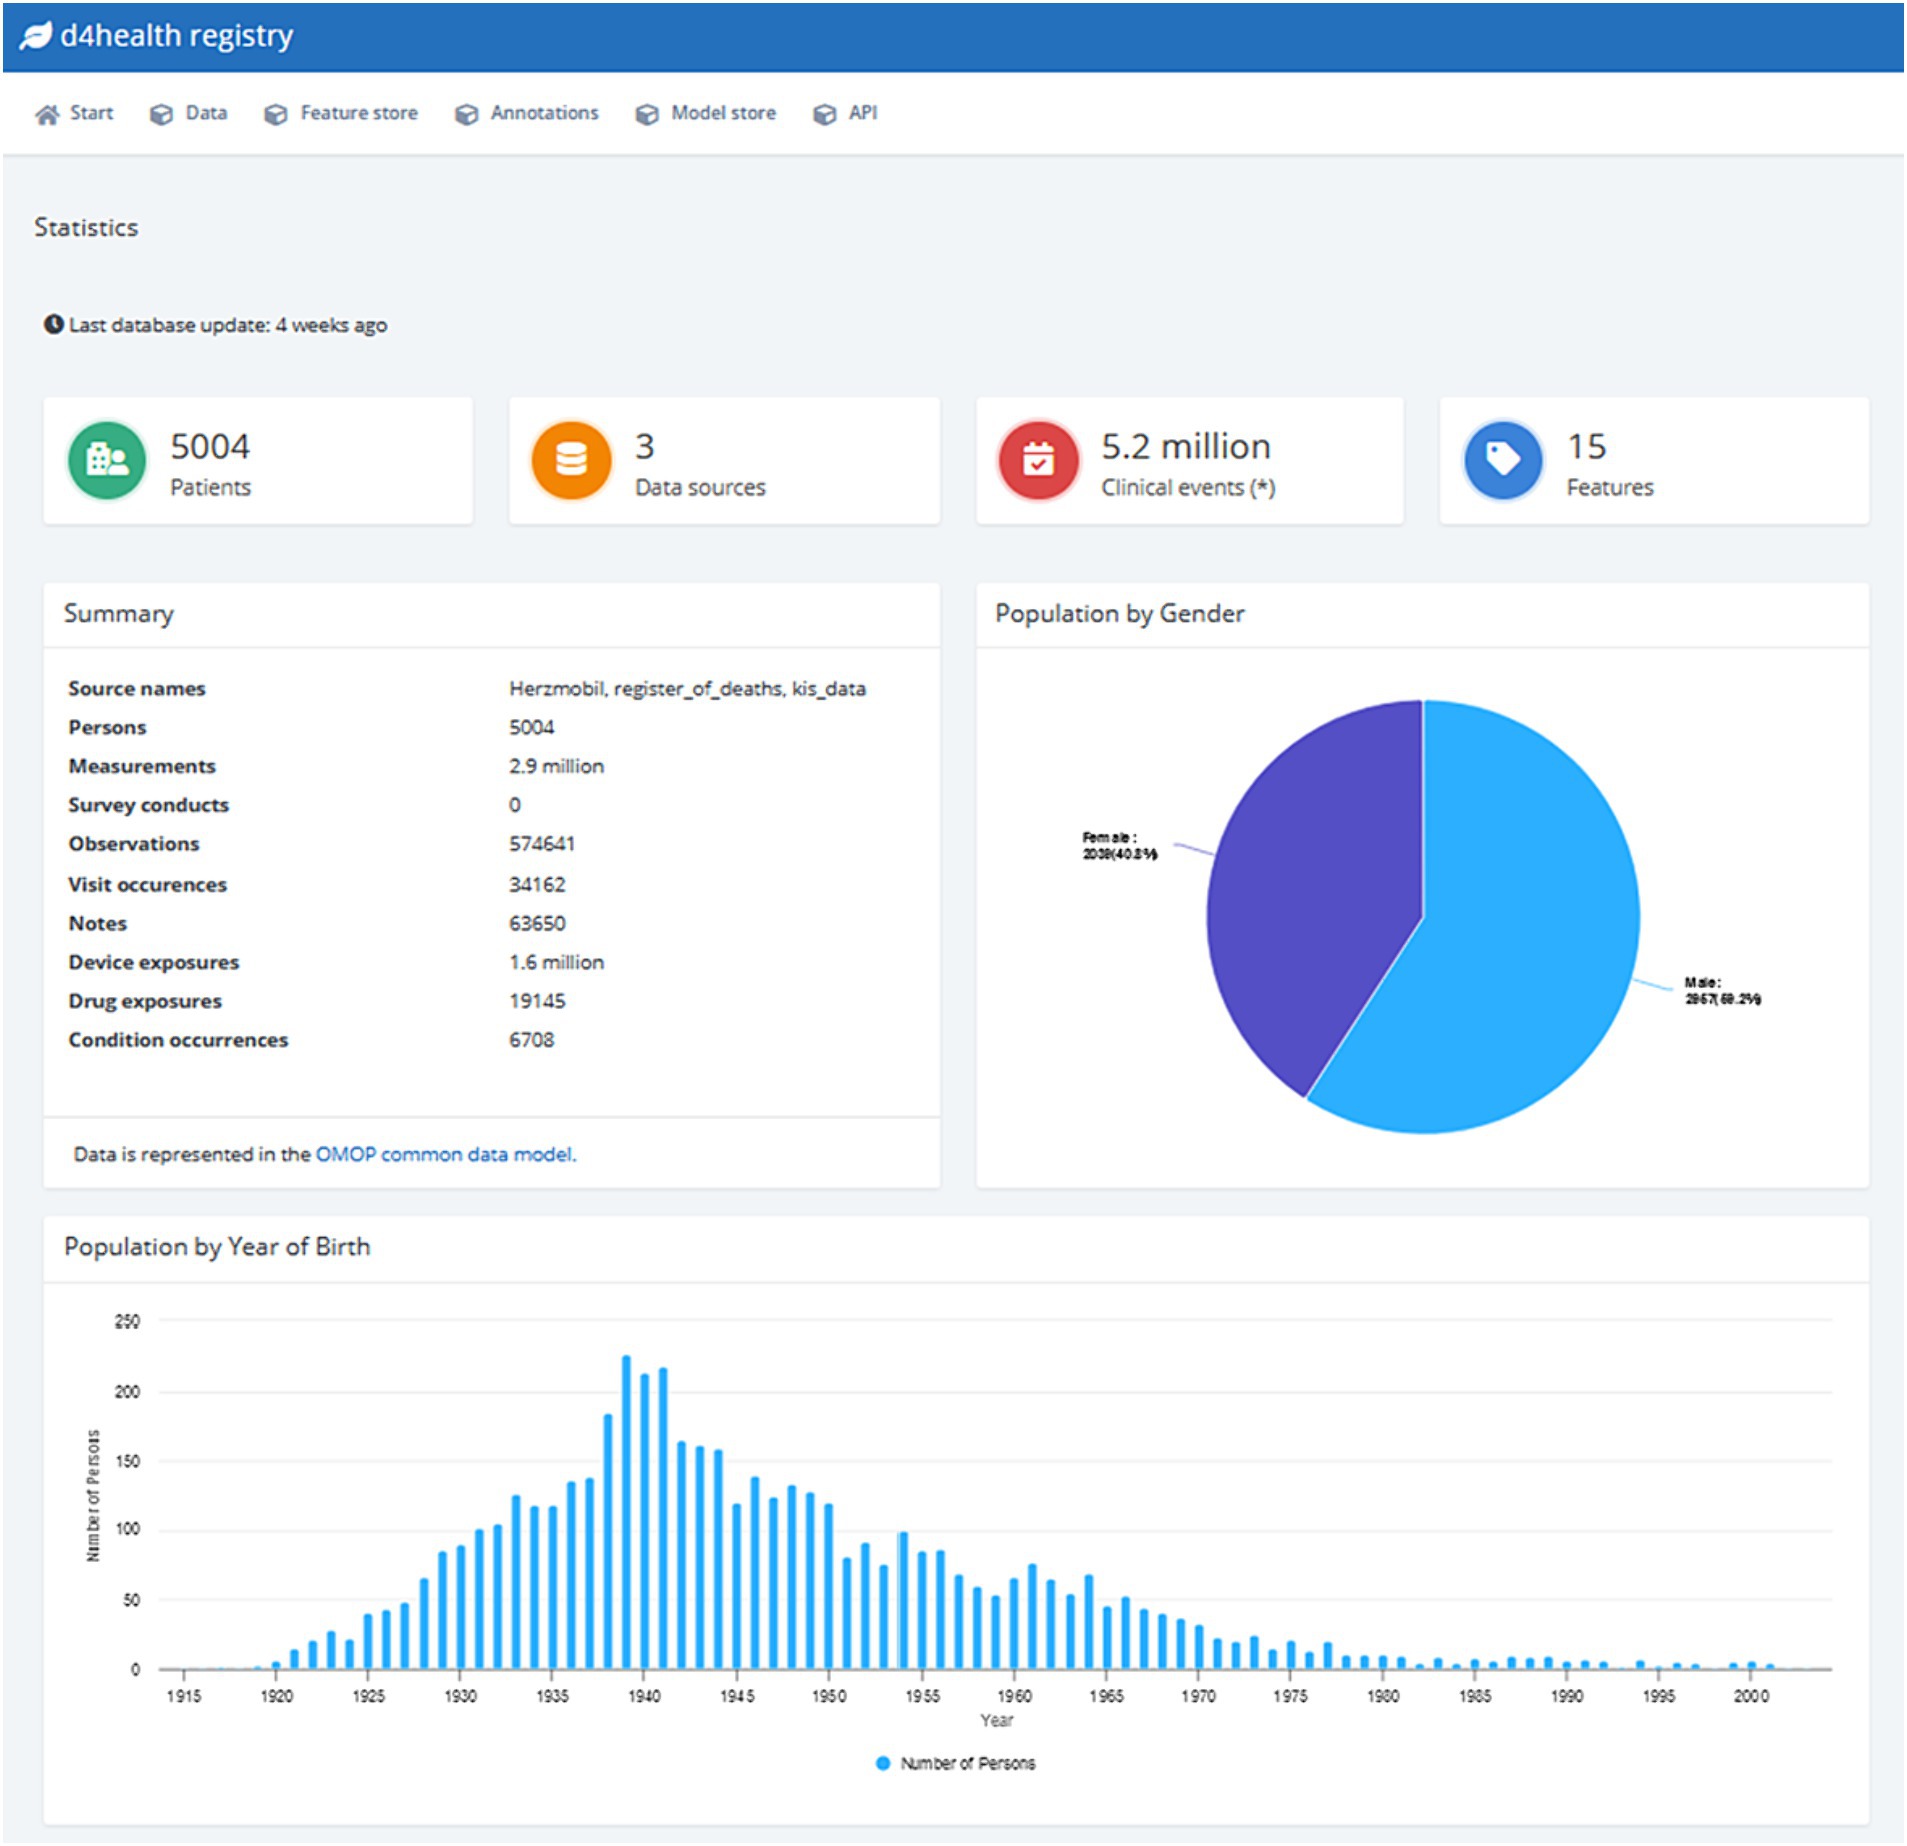Open the Feature store menu item
Viewport: 1907px width, 1846px height.
(341, 113)
